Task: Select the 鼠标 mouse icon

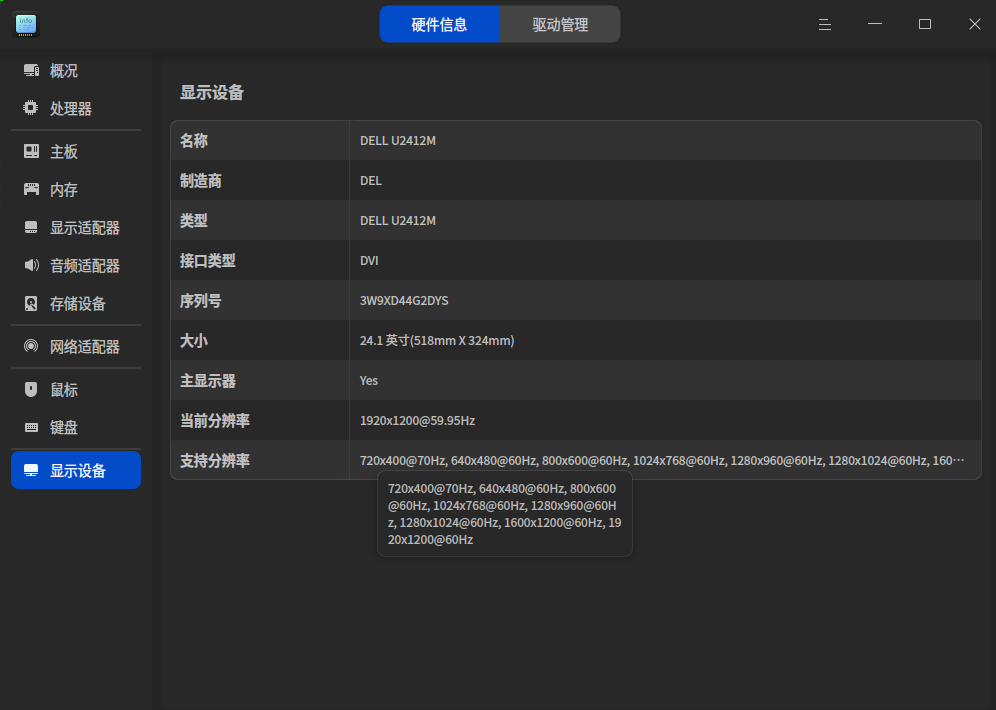Action: (x=30, y=389)
